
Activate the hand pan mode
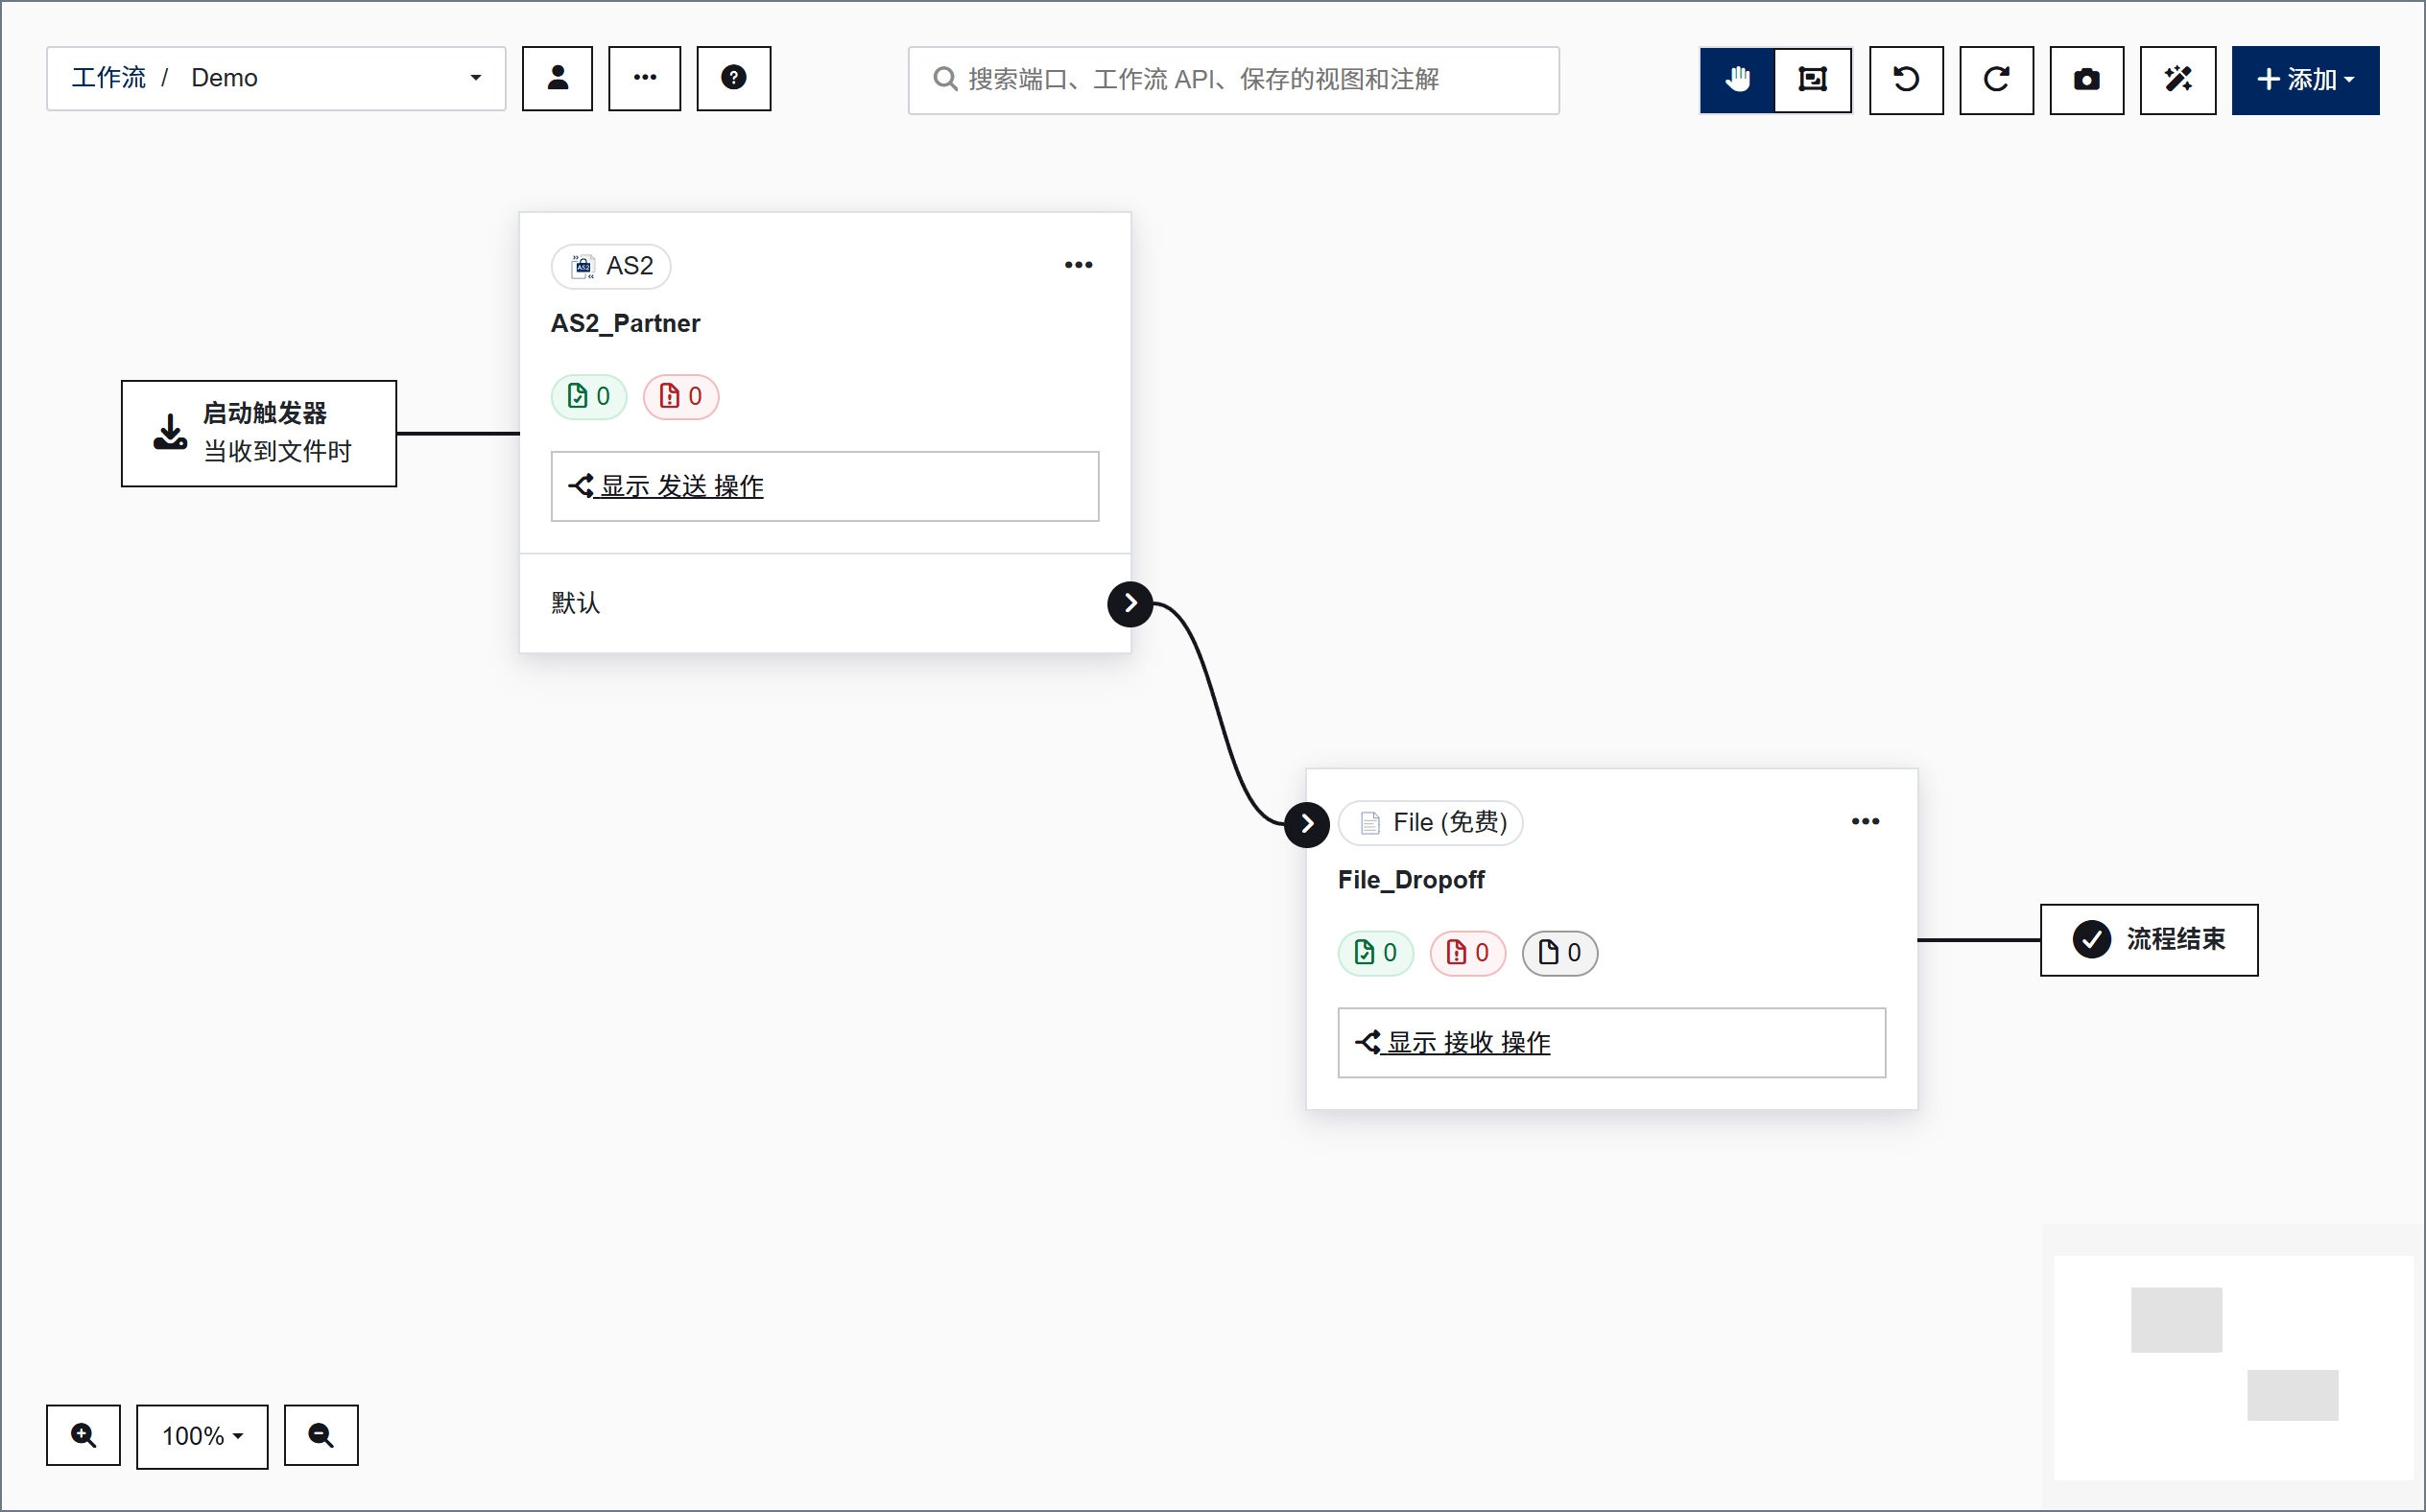point(1737,79)
